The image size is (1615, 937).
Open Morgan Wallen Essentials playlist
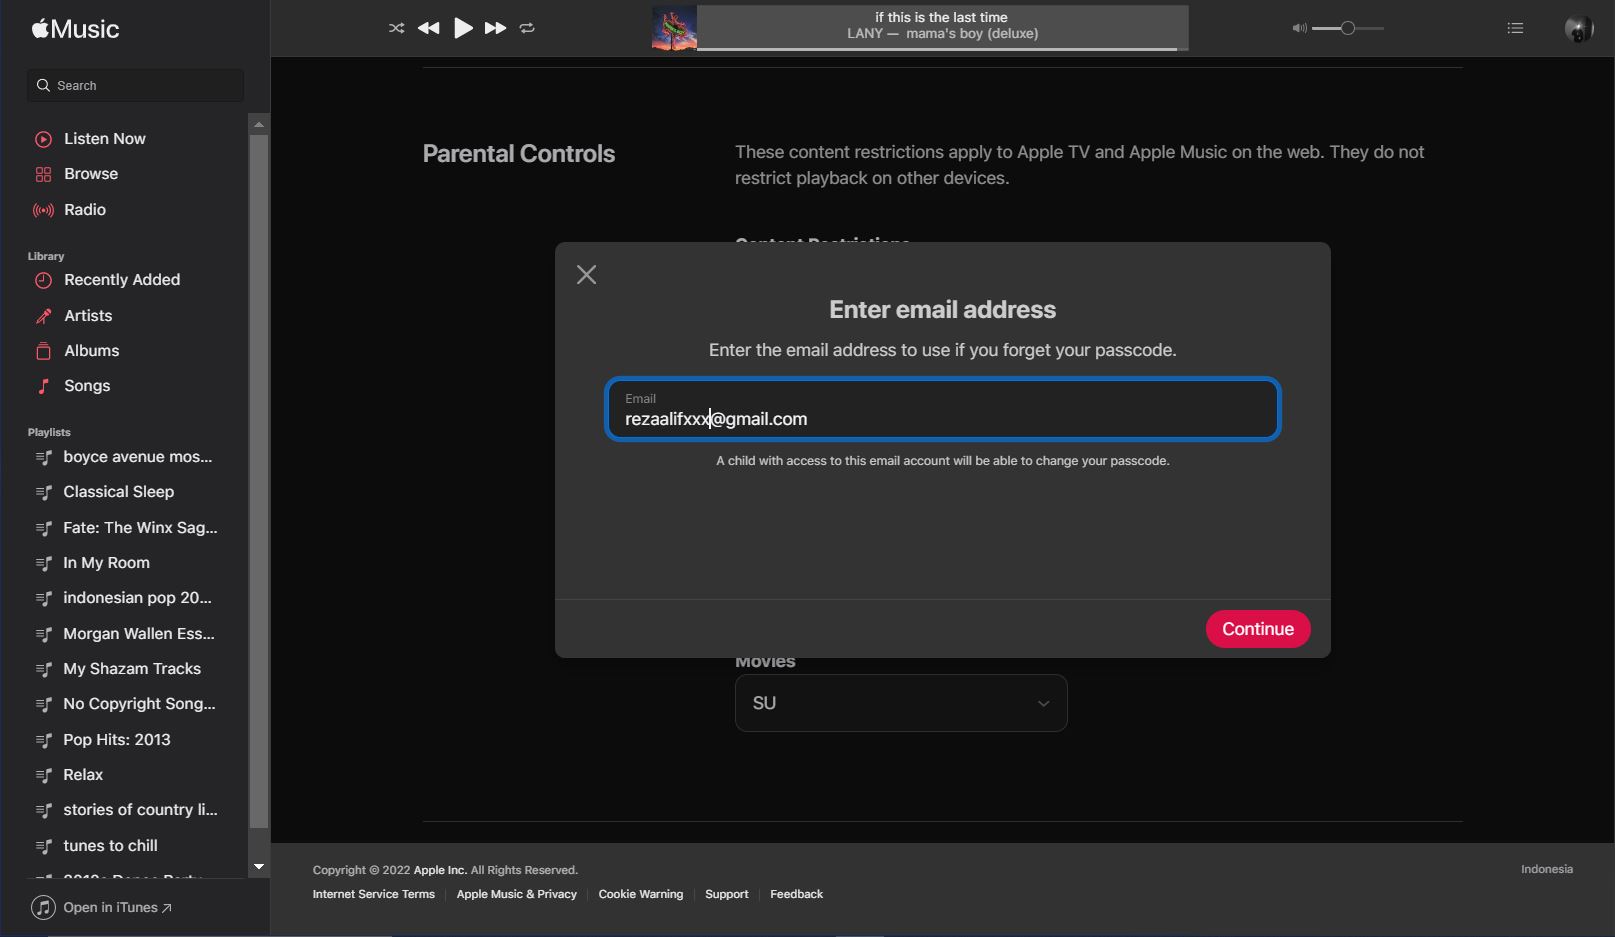coord(139,634)
